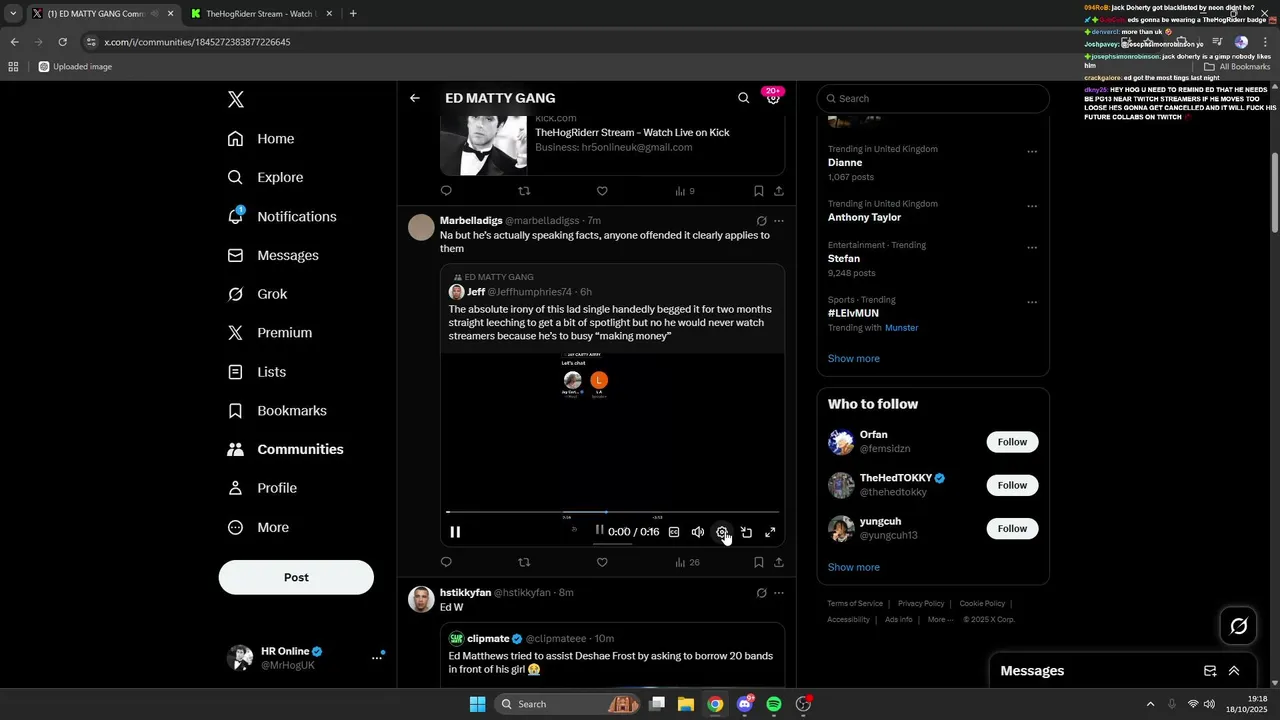The height and width of the screenshot is (720, 1280).
Task: Click the Chrome reload button
Action: (62, 42)
